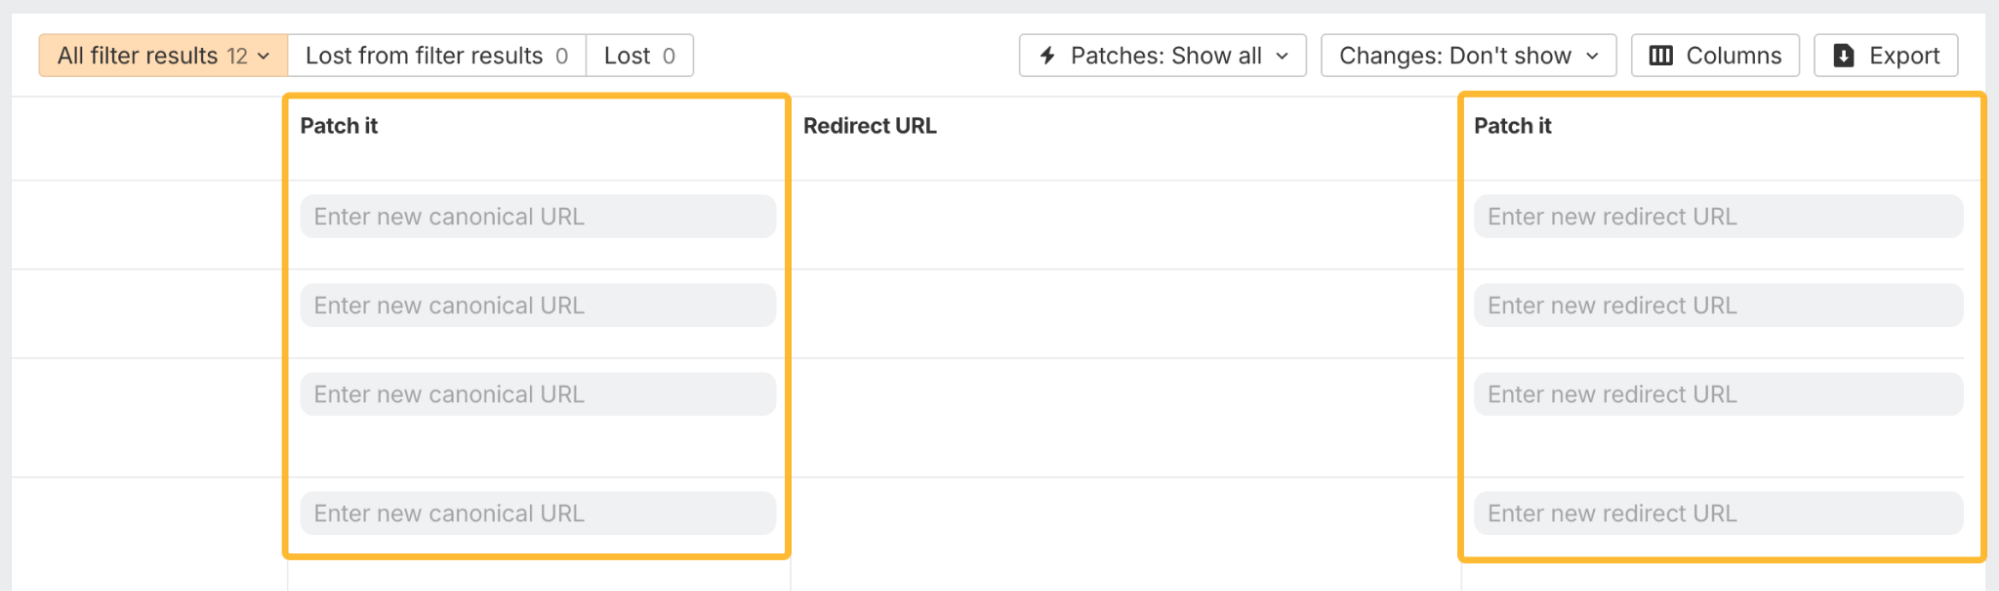Click first row's new canonical URL field
The image size is (1999, 591).
point(538,217)
